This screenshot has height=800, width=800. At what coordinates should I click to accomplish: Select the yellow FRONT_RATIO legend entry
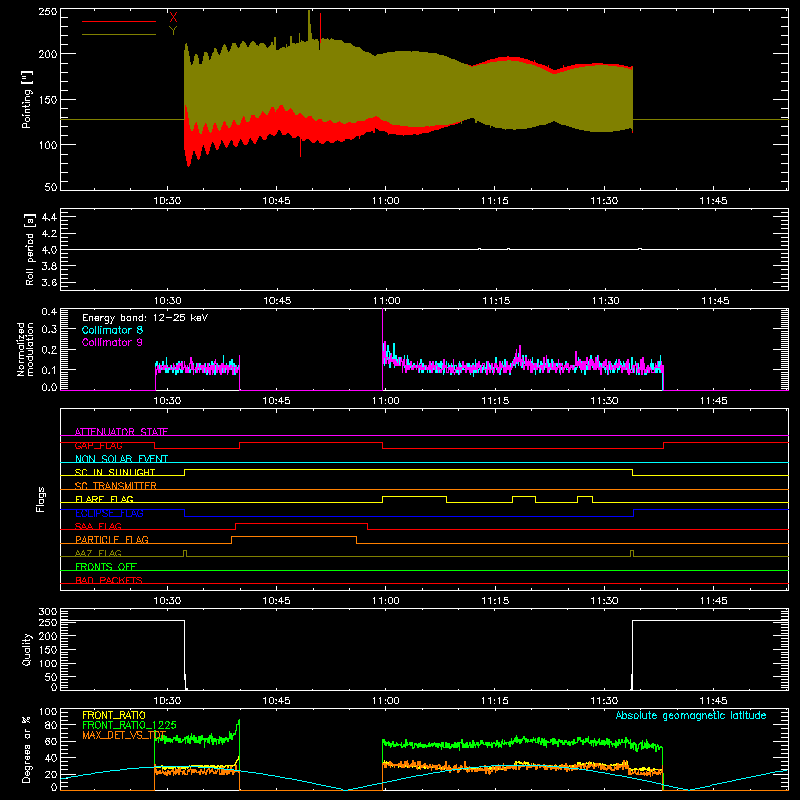114,715
